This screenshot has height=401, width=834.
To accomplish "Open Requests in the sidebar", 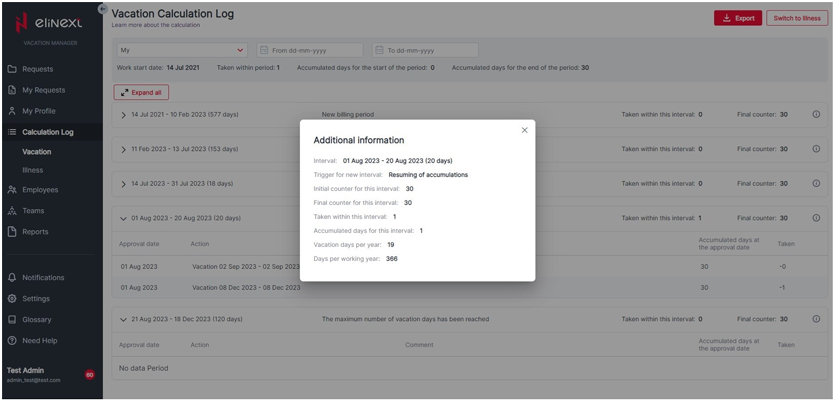I will coord(37,69).
